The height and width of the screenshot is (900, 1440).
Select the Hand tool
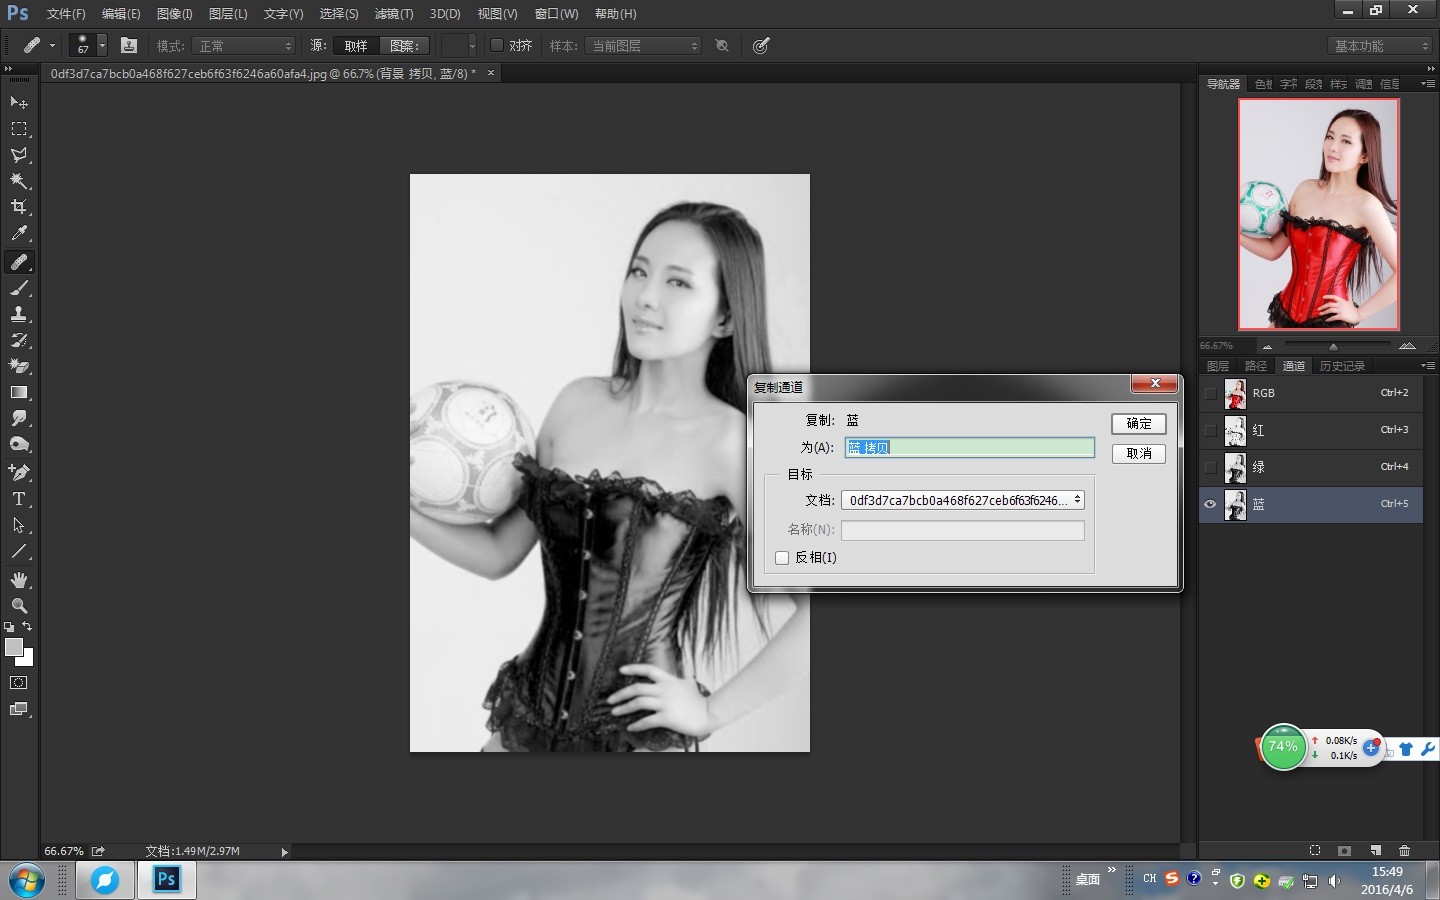point(19,580)
